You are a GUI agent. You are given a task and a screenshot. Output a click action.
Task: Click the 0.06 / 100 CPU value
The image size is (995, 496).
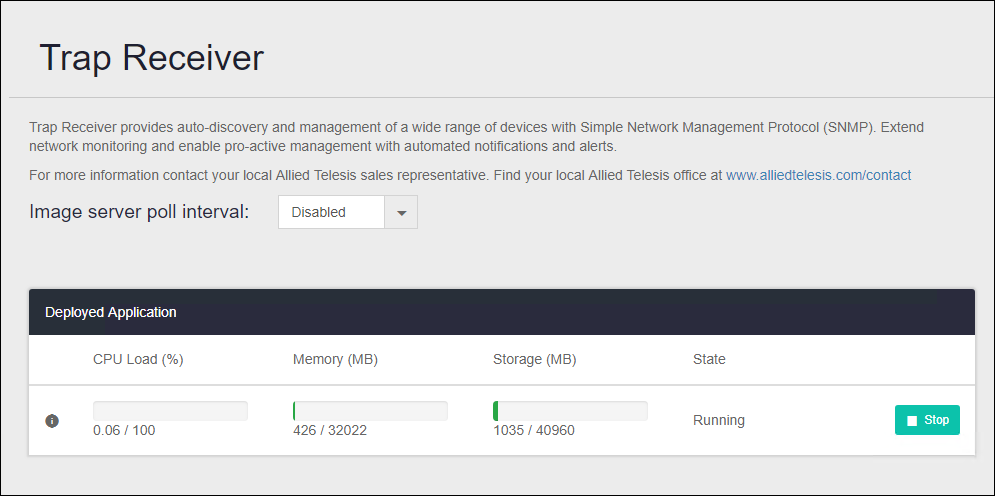(x=124, y=431)
